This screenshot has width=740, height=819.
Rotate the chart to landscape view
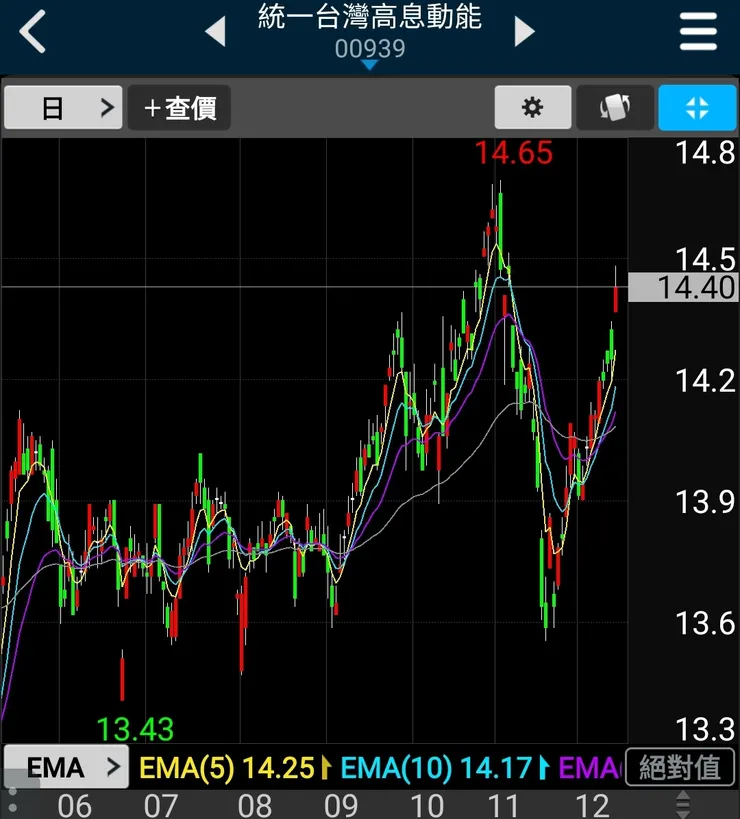[615, 108]
